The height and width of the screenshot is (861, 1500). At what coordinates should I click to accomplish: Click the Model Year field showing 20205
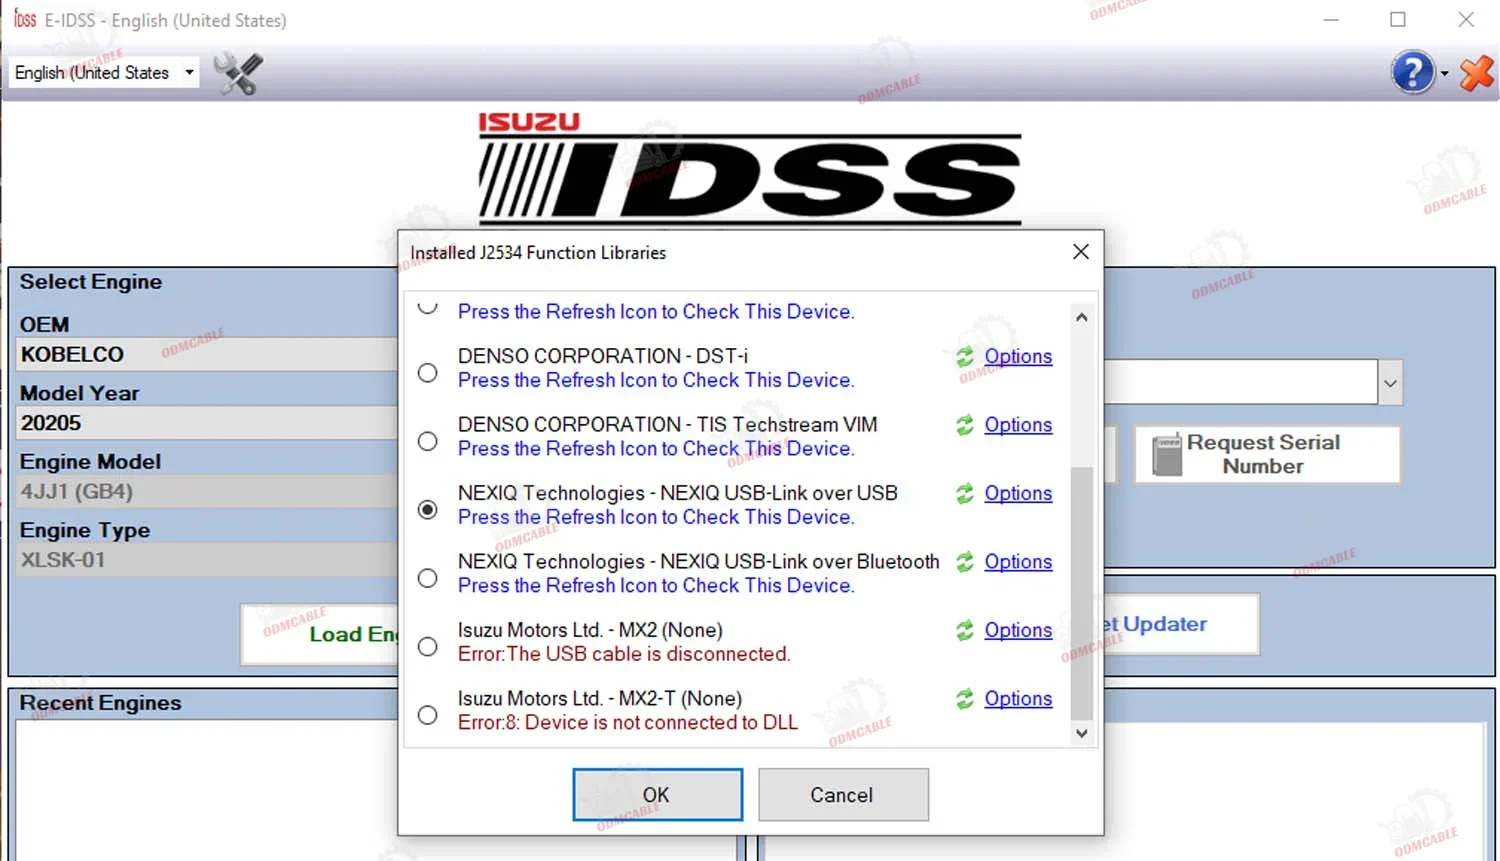208,423
